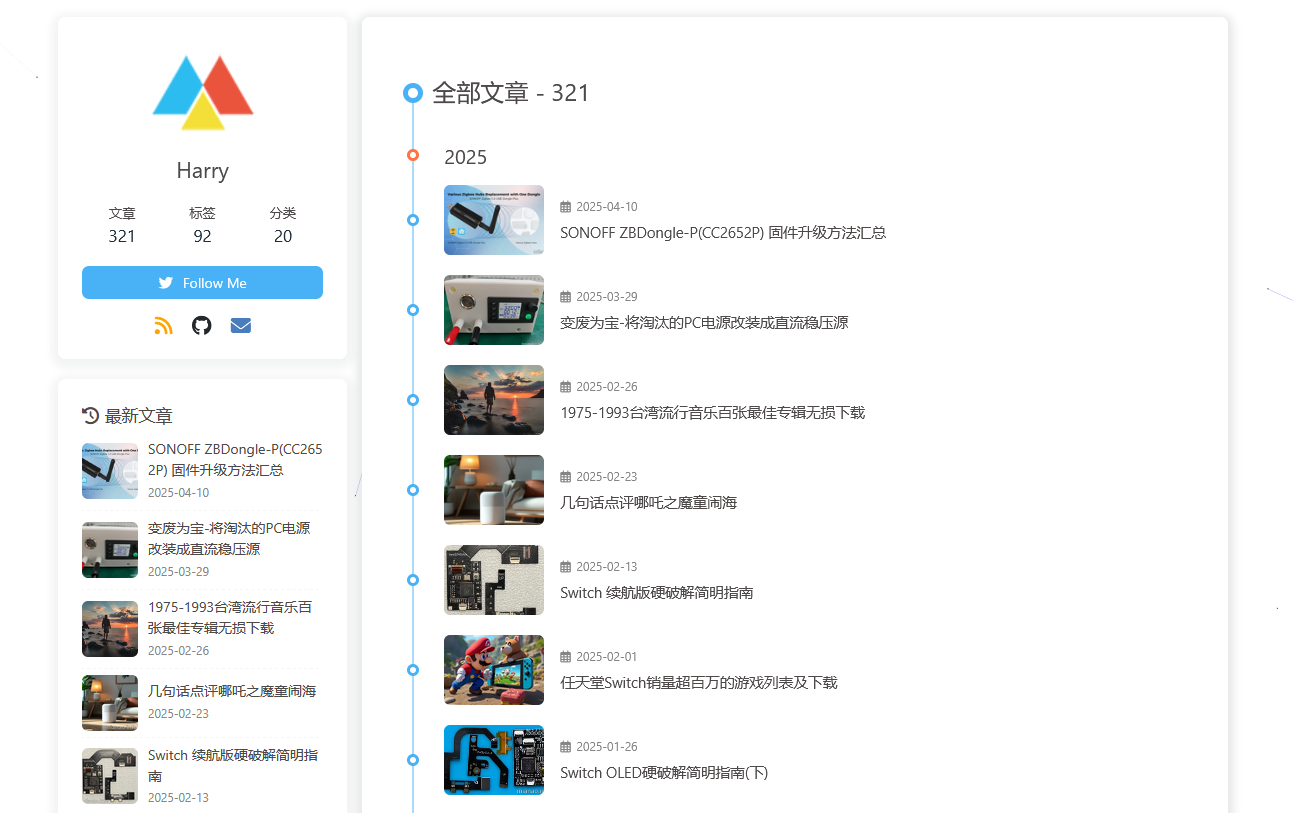
Task: Click the timeline 2025-04-10 date text
Action: pyautogui.click(x=607, y=207)
